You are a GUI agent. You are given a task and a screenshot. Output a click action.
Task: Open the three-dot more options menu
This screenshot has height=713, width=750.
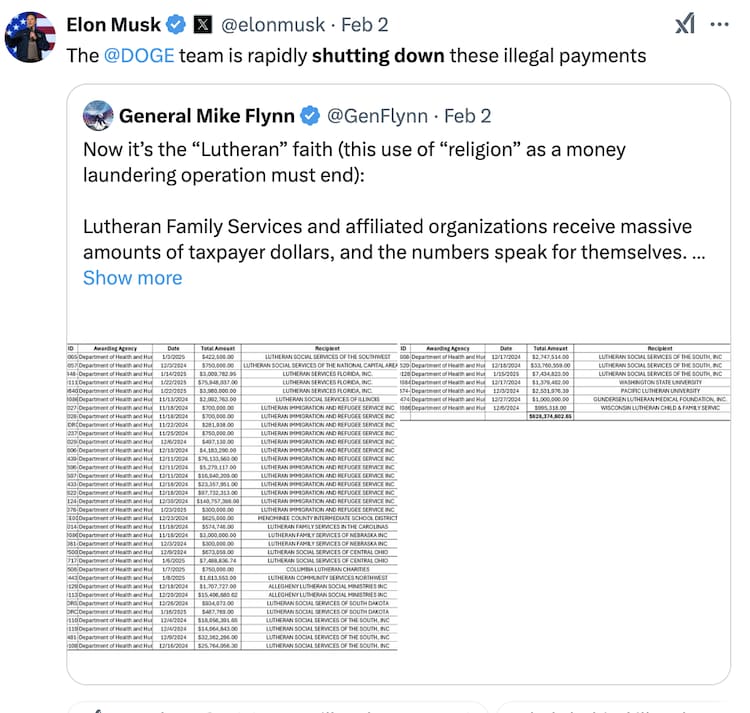719,24
